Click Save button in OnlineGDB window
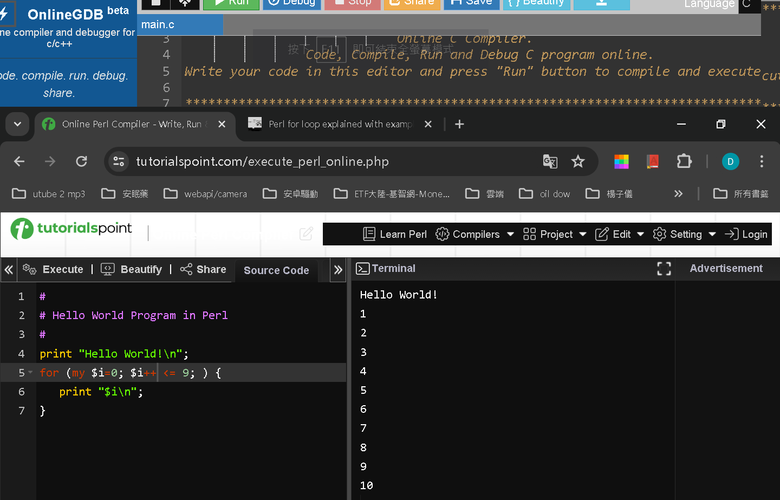780x500 pixels. click(x=472, y=3)
